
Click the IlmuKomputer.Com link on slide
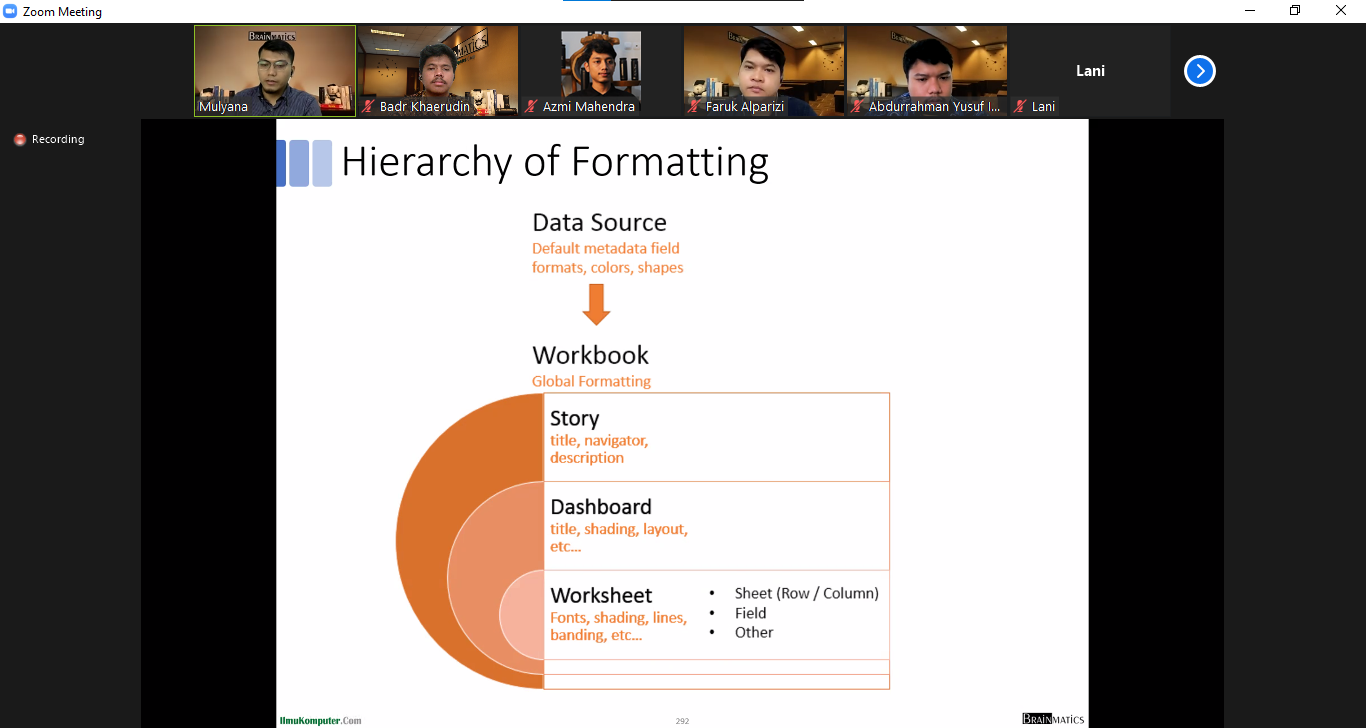tap(320, 720)
